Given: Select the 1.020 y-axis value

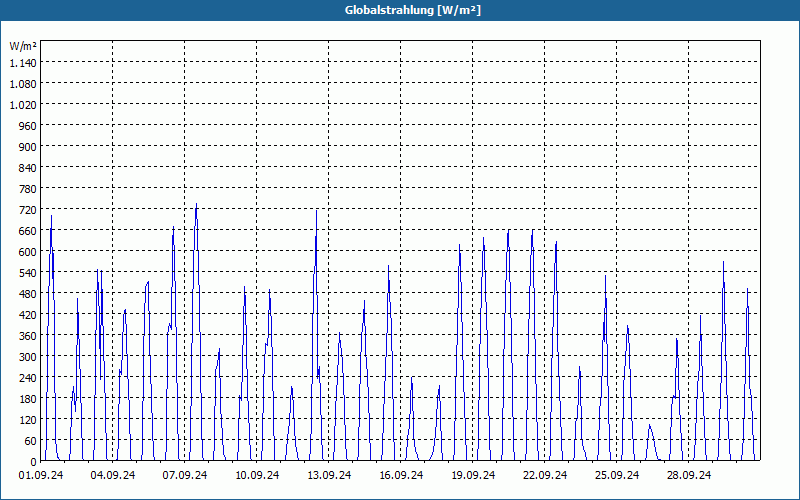Looking at the screenshot, I should [23, 104].
